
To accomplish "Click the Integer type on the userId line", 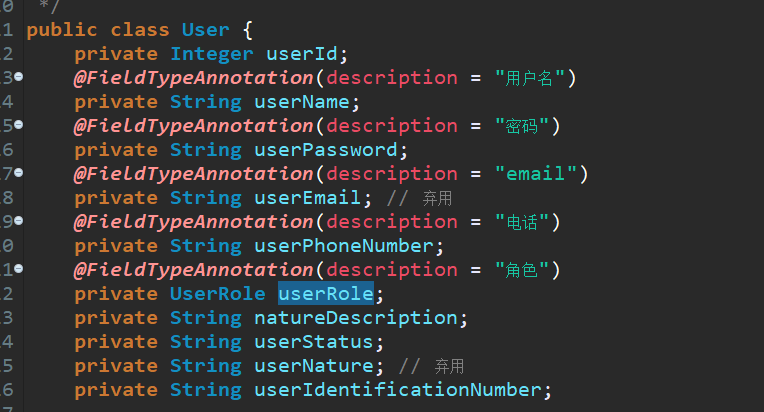I will pos(211,54).
